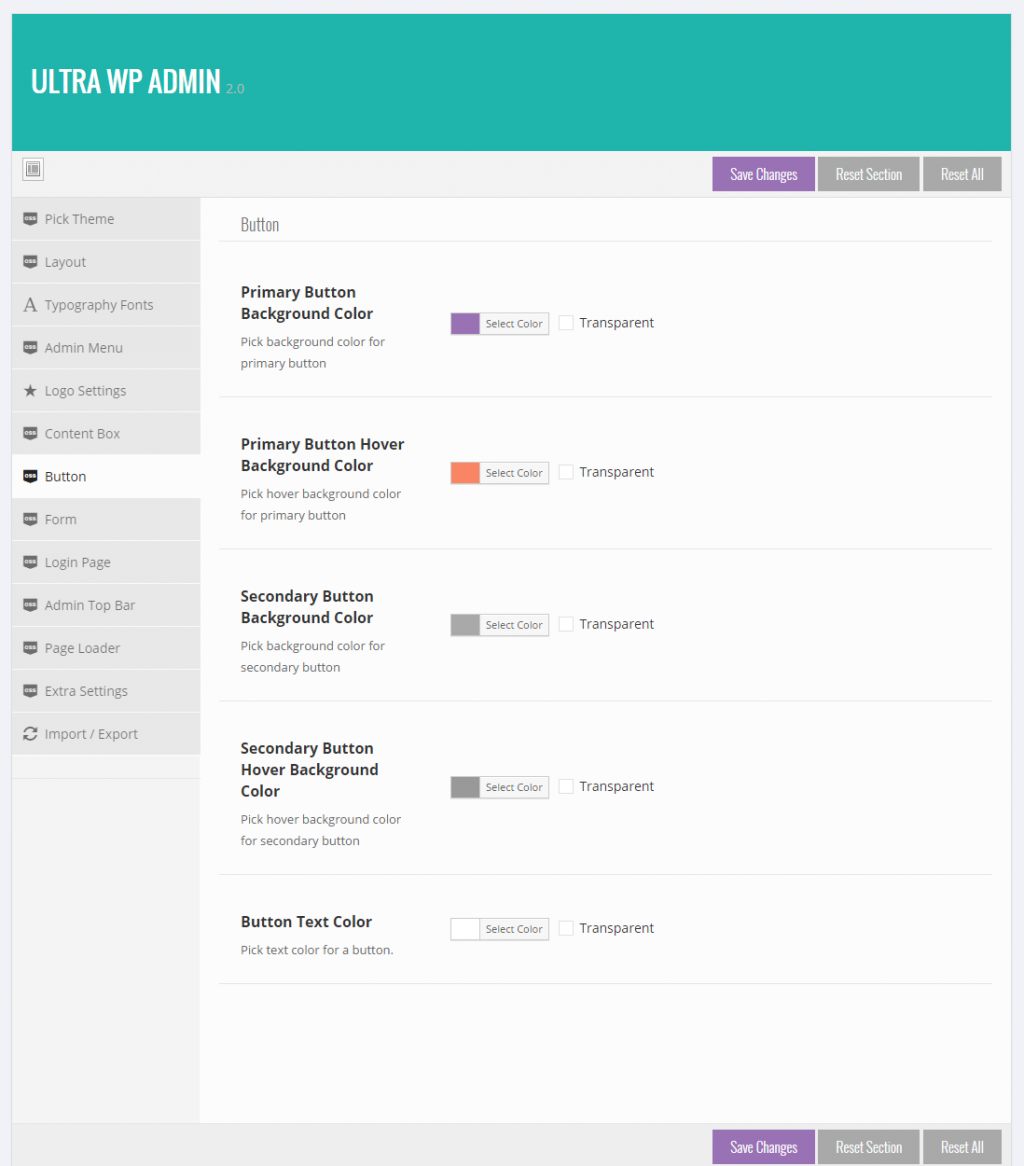Click the CSS icon beside Login Page
The width and height of the screenshot is (1024, 1166).
[30, 562]
